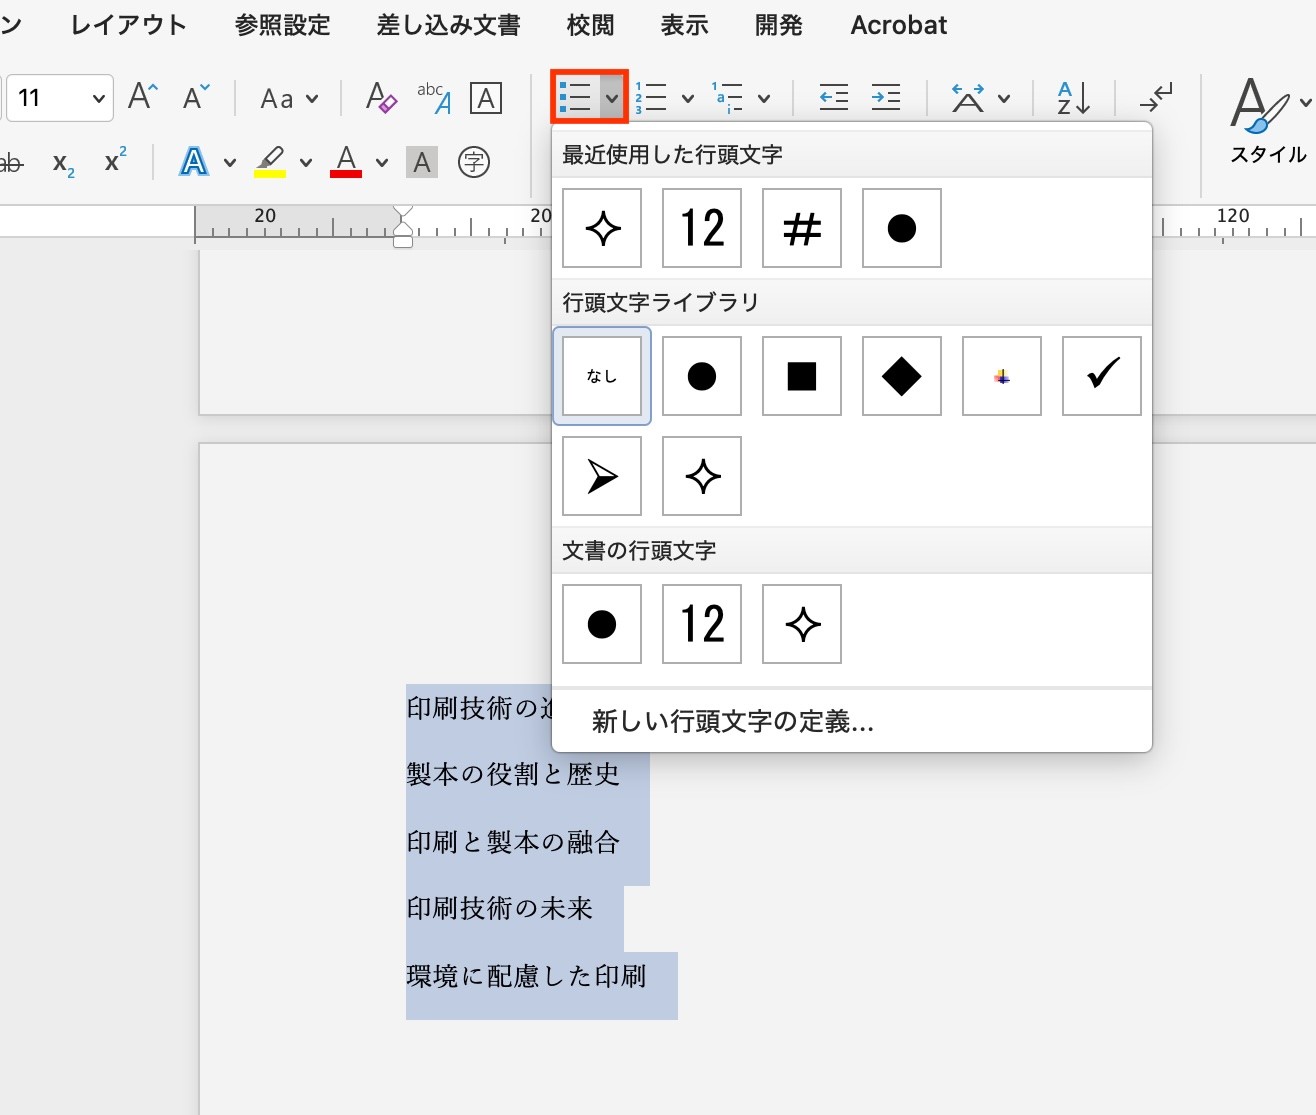
Task: Expand the numbered list dropdown arrow
Action: pos(688,98)
